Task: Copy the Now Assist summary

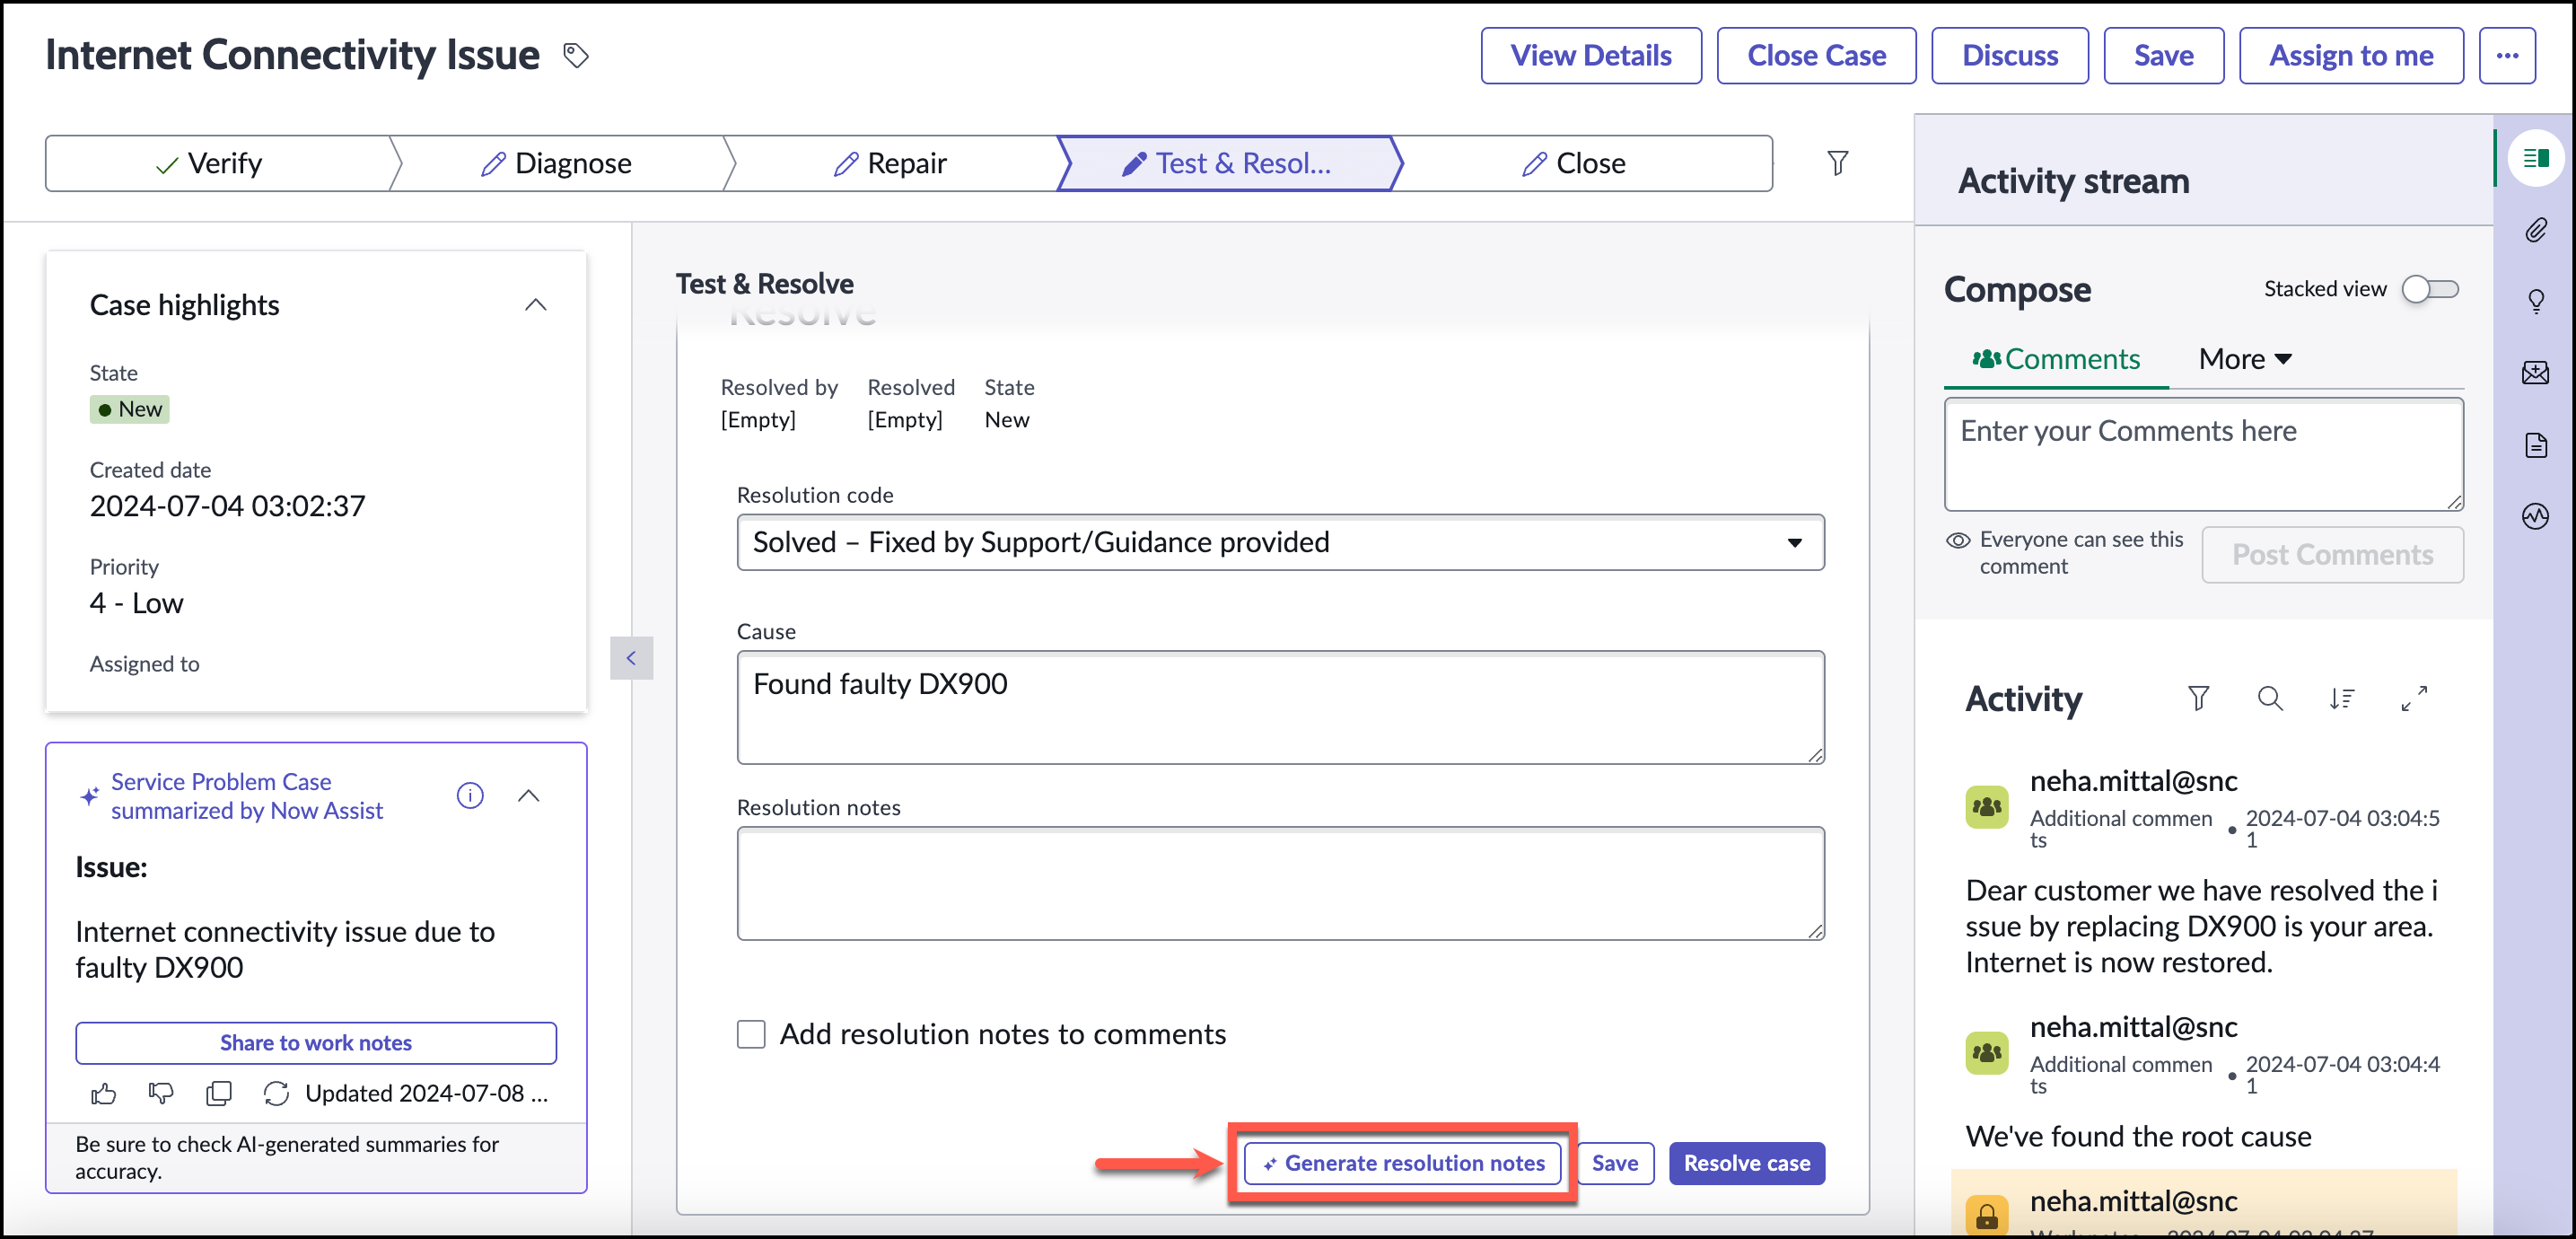Action: [218, 1094]
